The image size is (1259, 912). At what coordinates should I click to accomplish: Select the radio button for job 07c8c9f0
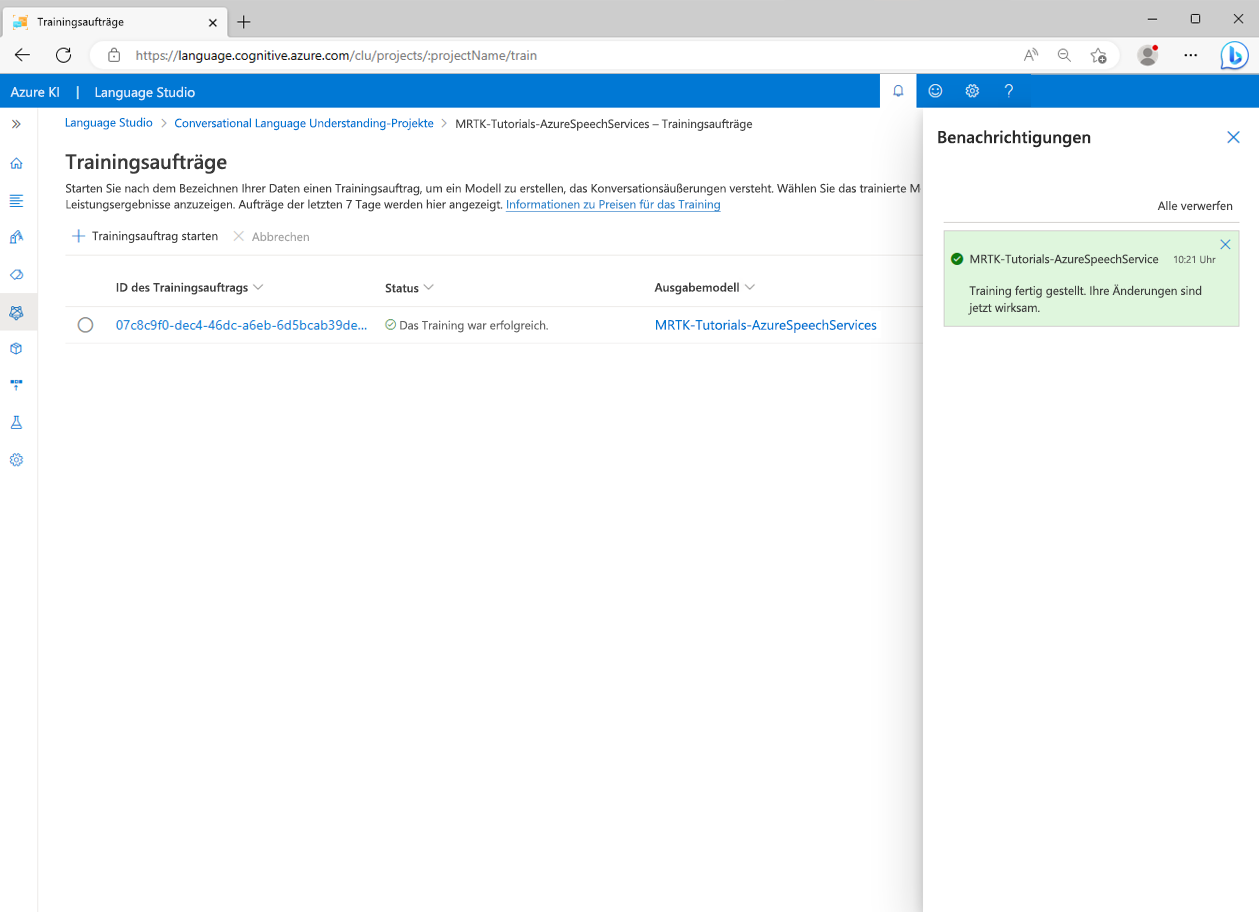pyautogui.click(x=85, y=325)
